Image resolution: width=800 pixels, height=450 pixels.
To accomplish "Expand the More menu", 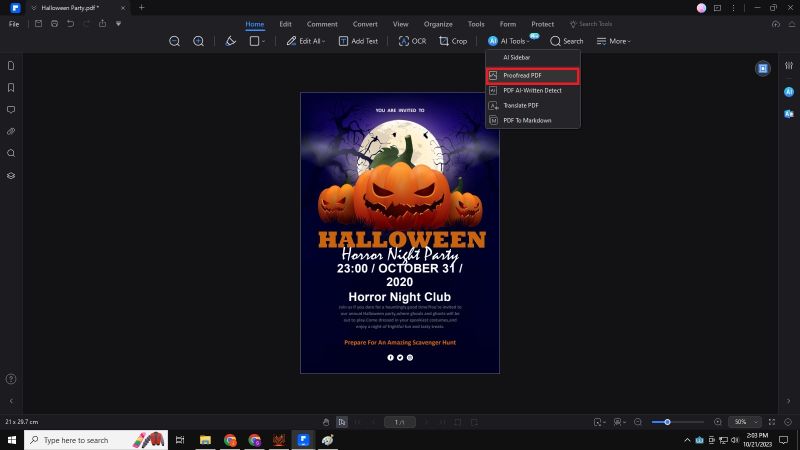I will [613, 41].
